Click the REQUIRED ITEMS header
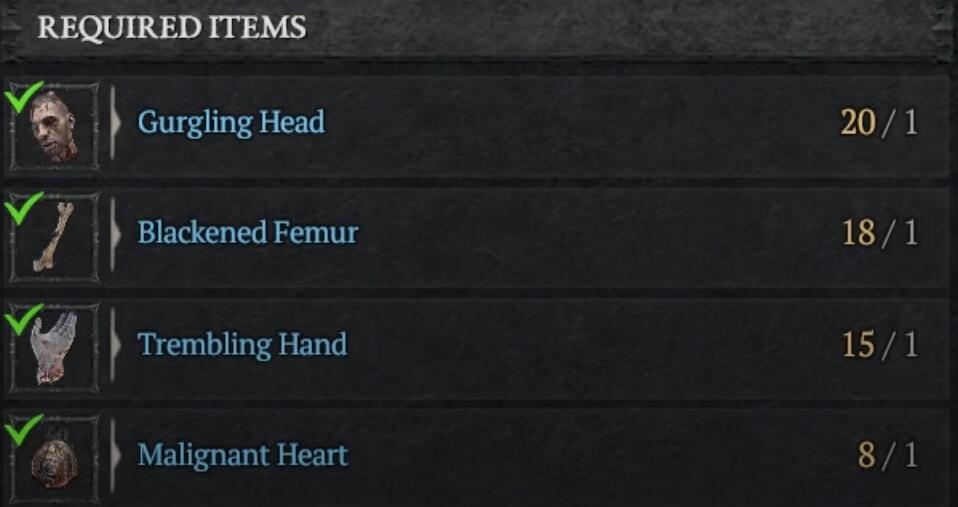 172,28
